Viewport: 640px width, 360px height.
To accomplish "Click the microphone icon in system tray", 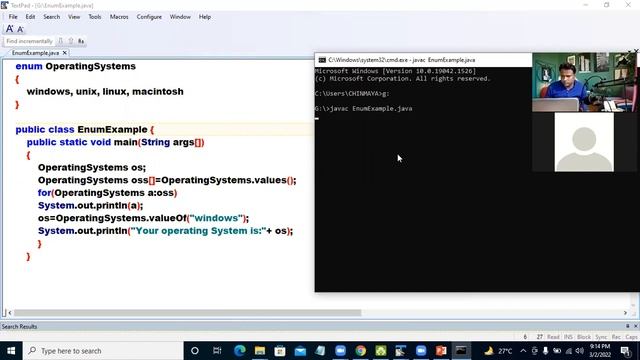I will pyautogui.click(x=545, y=351).
